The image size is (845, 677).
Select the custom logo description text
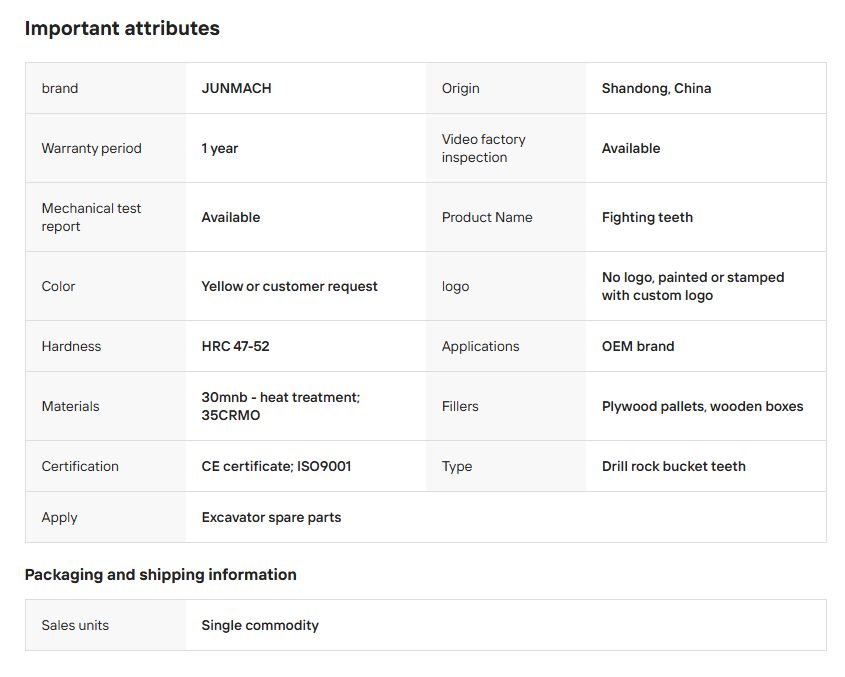coord(692,286)
